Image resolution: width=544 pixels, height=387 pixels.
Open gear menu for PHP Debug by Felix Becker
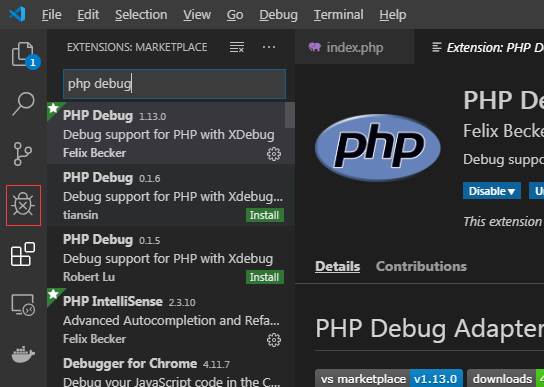274,154
